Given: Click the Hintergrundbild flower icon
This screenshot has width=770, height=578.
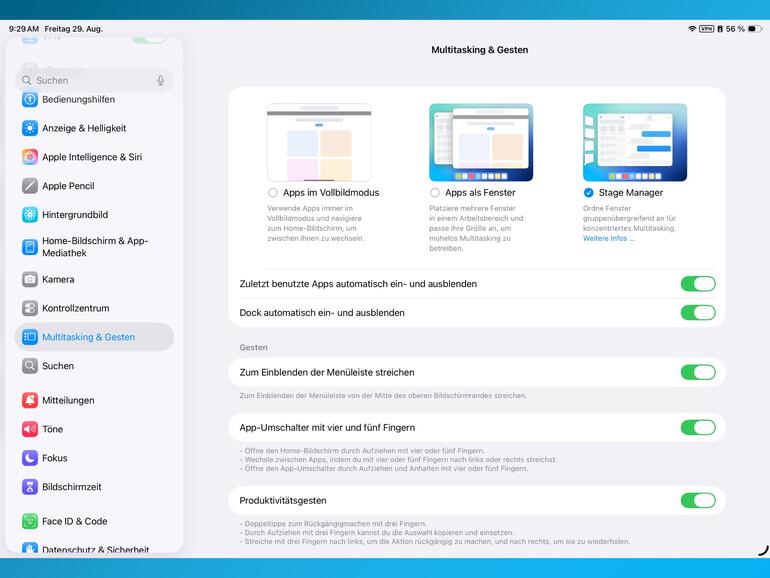Looking at the screenshot, I should (30, 215).
